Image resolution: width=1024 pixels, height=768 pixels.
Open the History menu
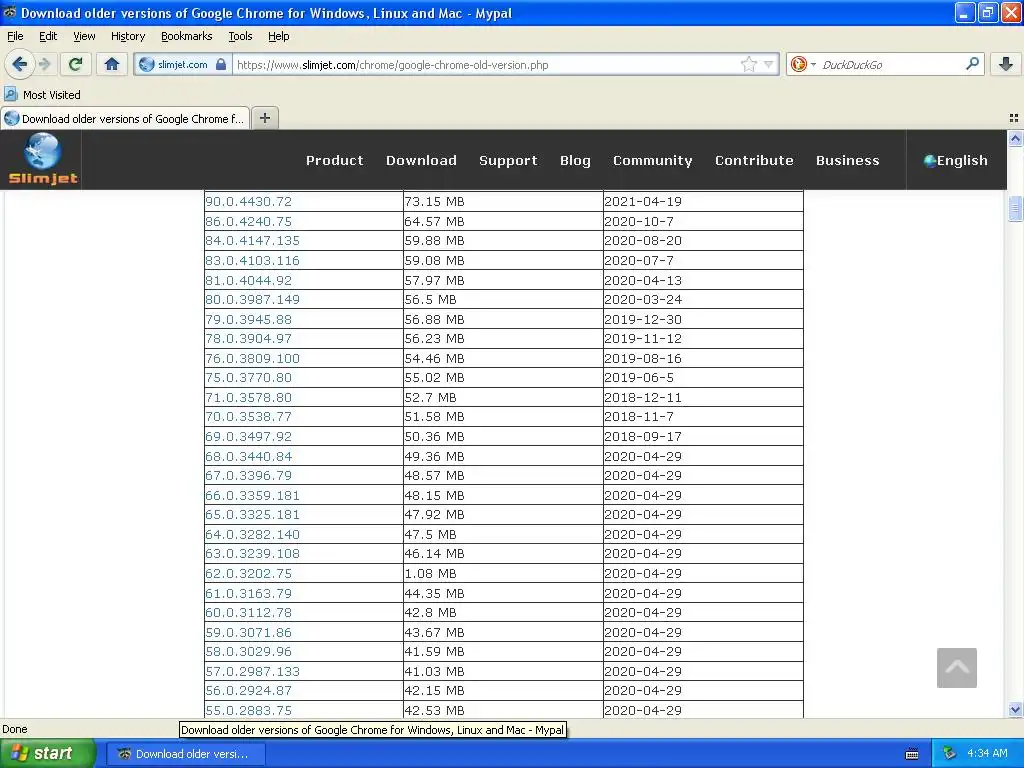click(127, 36)
